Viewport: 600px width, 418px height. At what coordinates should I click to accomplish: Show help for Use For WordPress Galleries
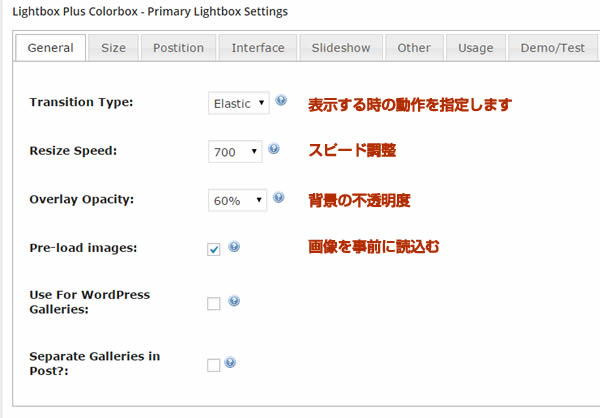tap(234, 301)
